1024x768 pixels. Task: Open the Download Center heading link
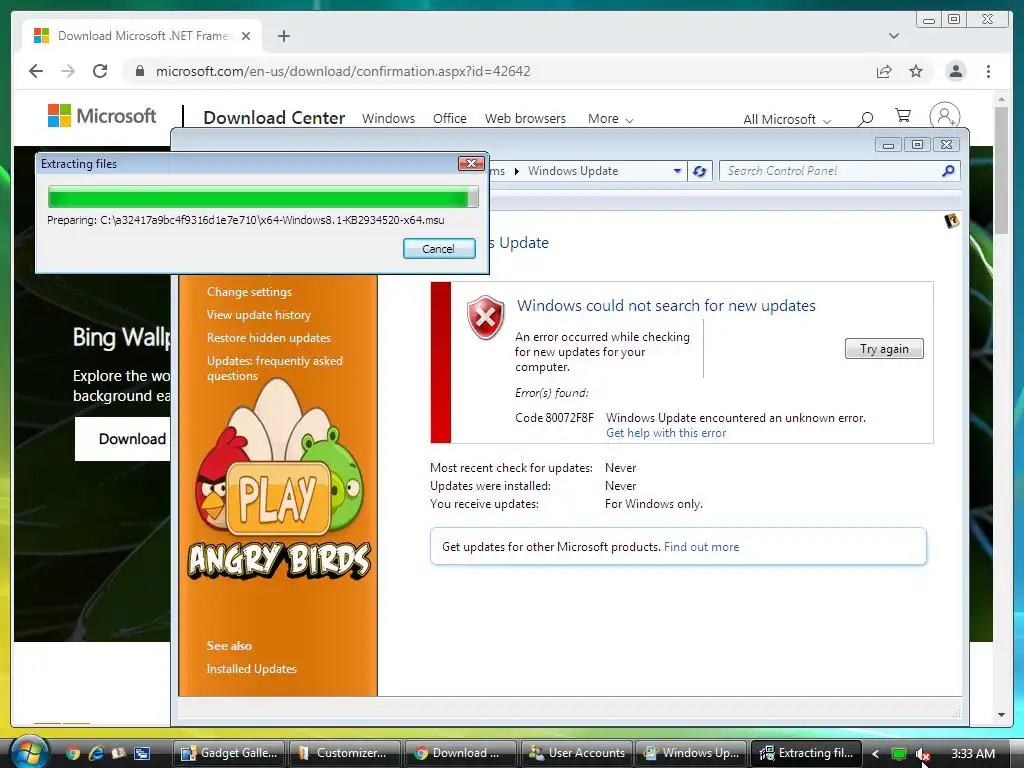[274, 118]
